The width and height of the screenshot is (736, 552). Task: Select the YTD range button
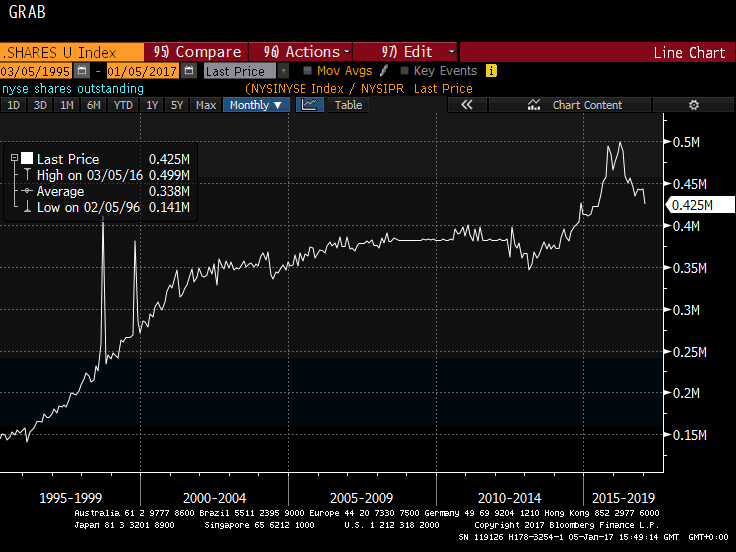pyautogui.click(x=123, y=105)
